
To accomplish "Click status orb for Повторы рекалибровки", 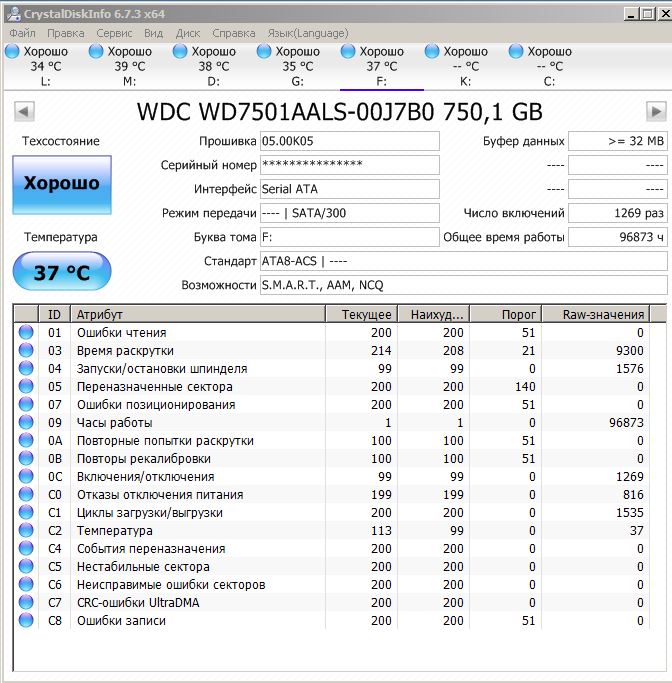I will point(26,458).
